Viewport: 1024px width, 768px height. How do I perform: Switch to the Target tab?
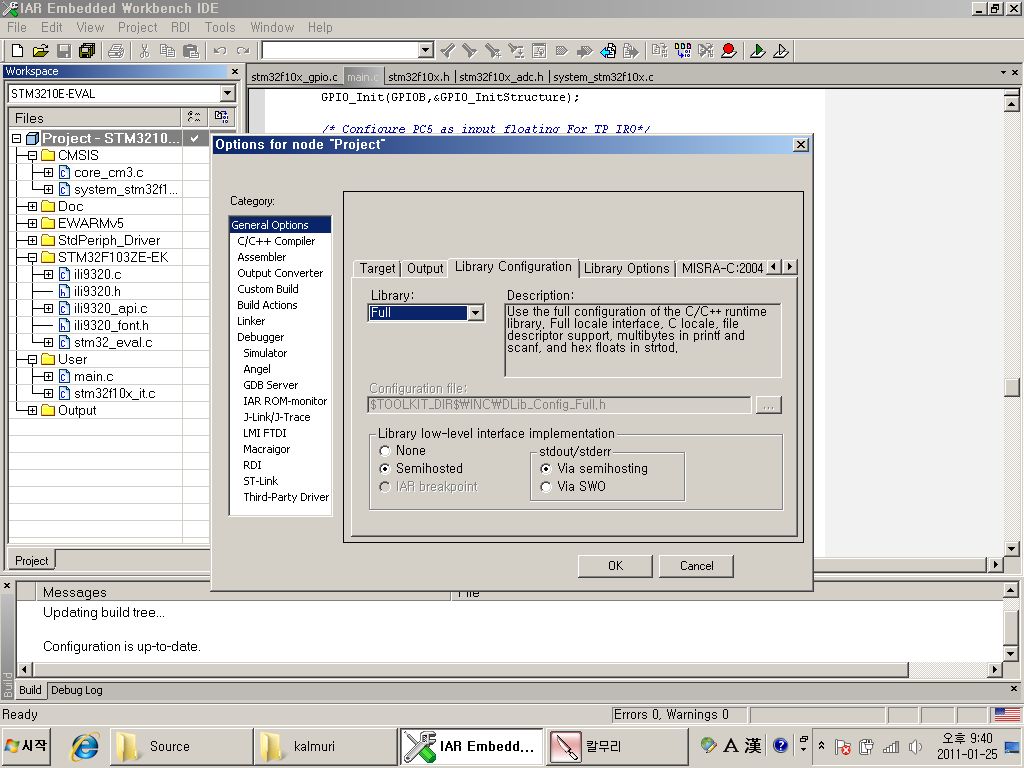click(x=377, y=268)
